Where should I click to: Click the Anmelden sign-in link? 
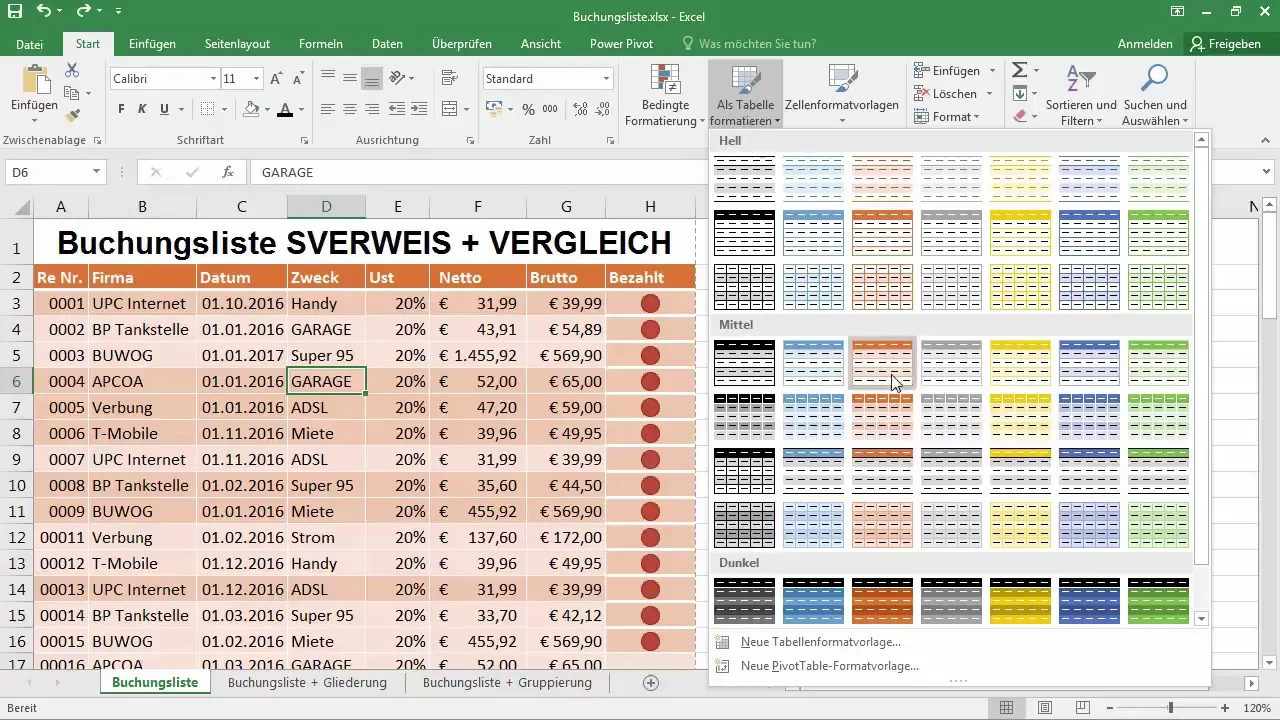(1145, 44)
